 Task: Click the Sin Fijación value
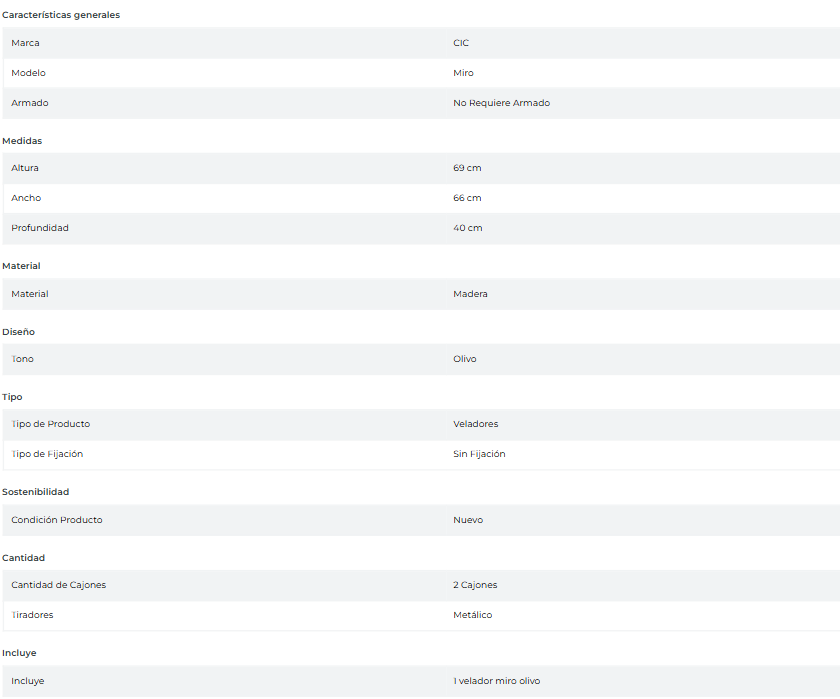479,454
